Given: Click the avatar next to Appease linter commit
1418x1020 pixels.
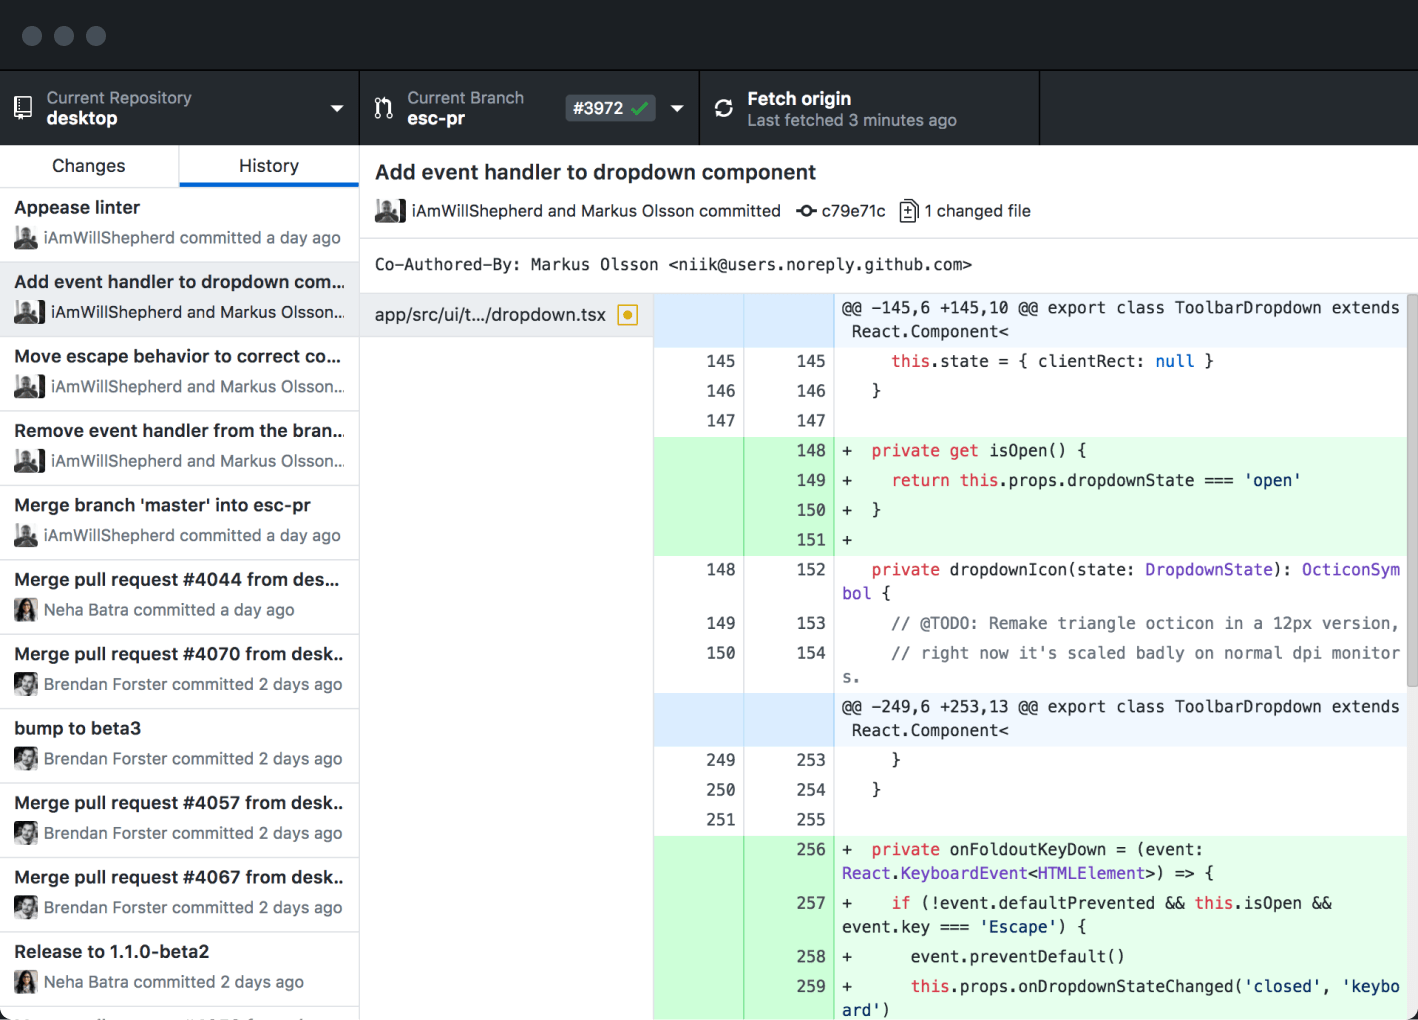Looking at the screenshot, I should (25, 237).
